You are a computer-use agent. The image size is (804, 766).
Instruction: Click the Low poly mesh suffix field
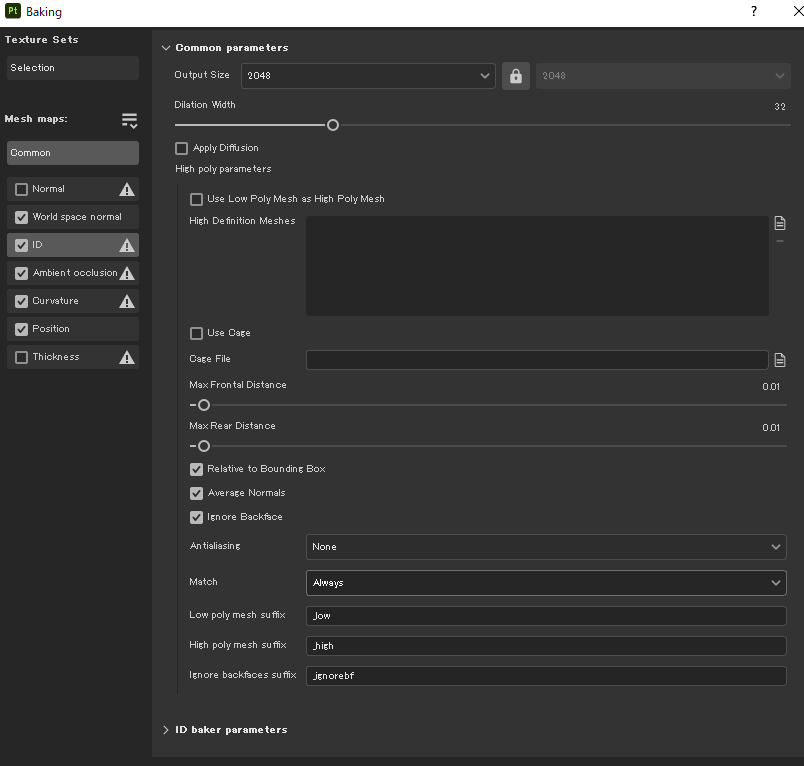click(x=545, y=616)
